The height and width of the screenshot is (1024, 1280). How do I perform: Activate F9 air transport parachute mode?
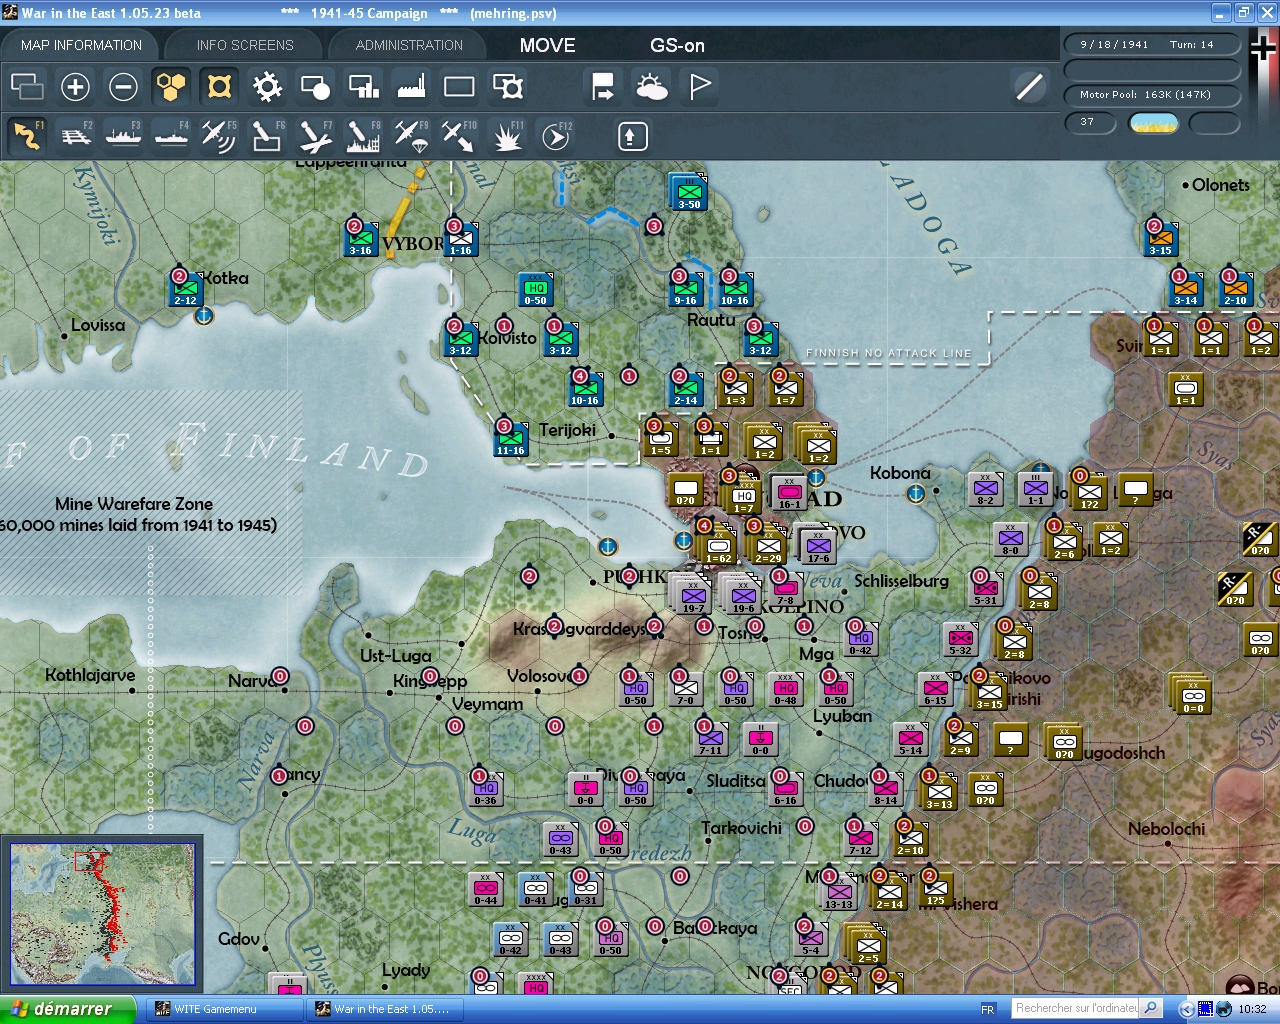(x=411, y=136)
